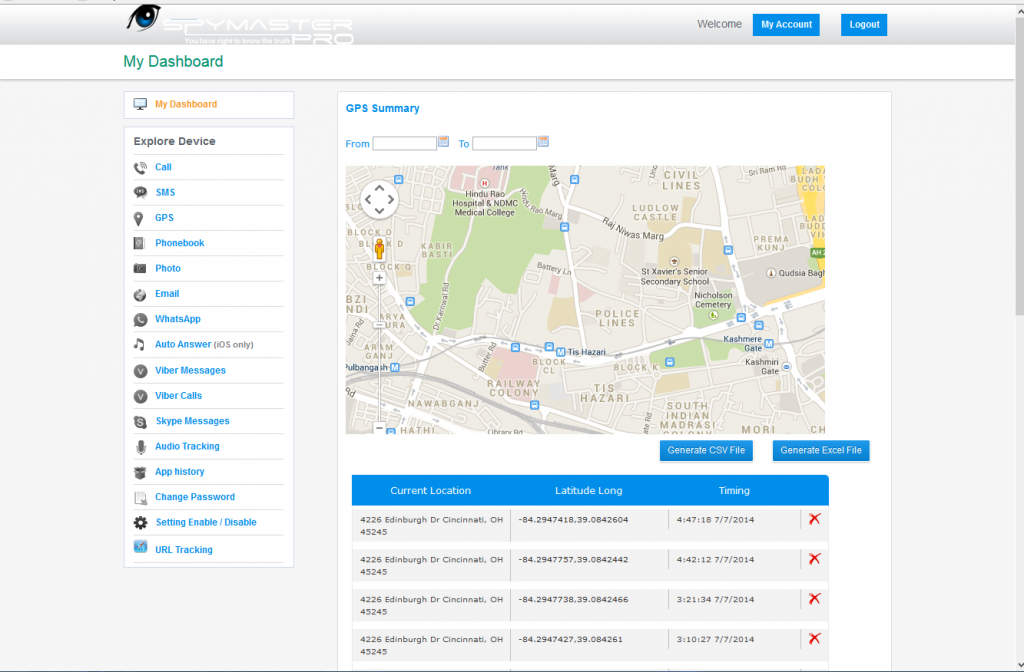Open the Change Password link
This screenshot has height=672, width=1024.
pyautogui.click(x=195, y=497)
